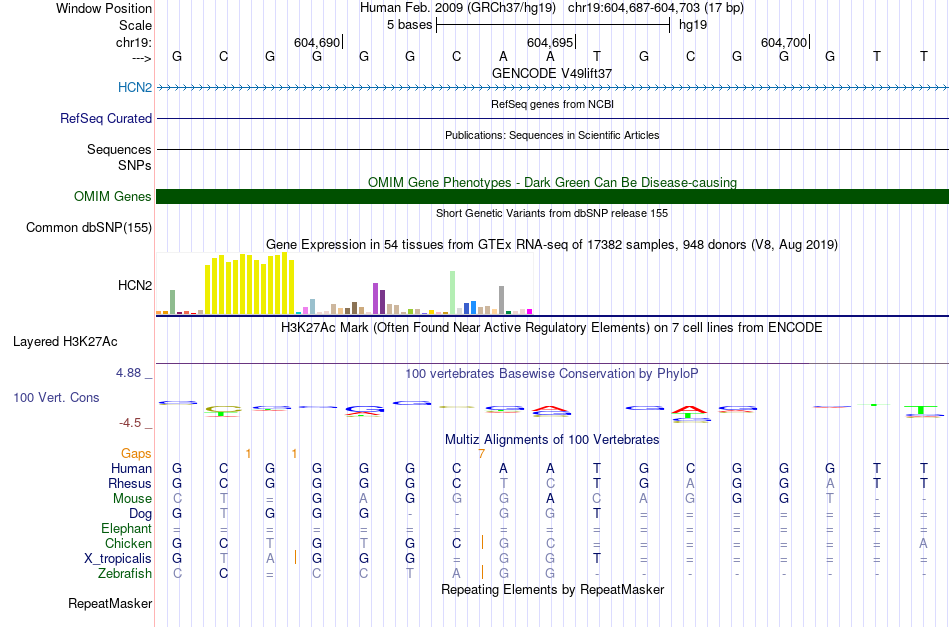Click the 604,690 ruler coordinate
The height and width of the screenshot is (627, 950).
(317, 42)
